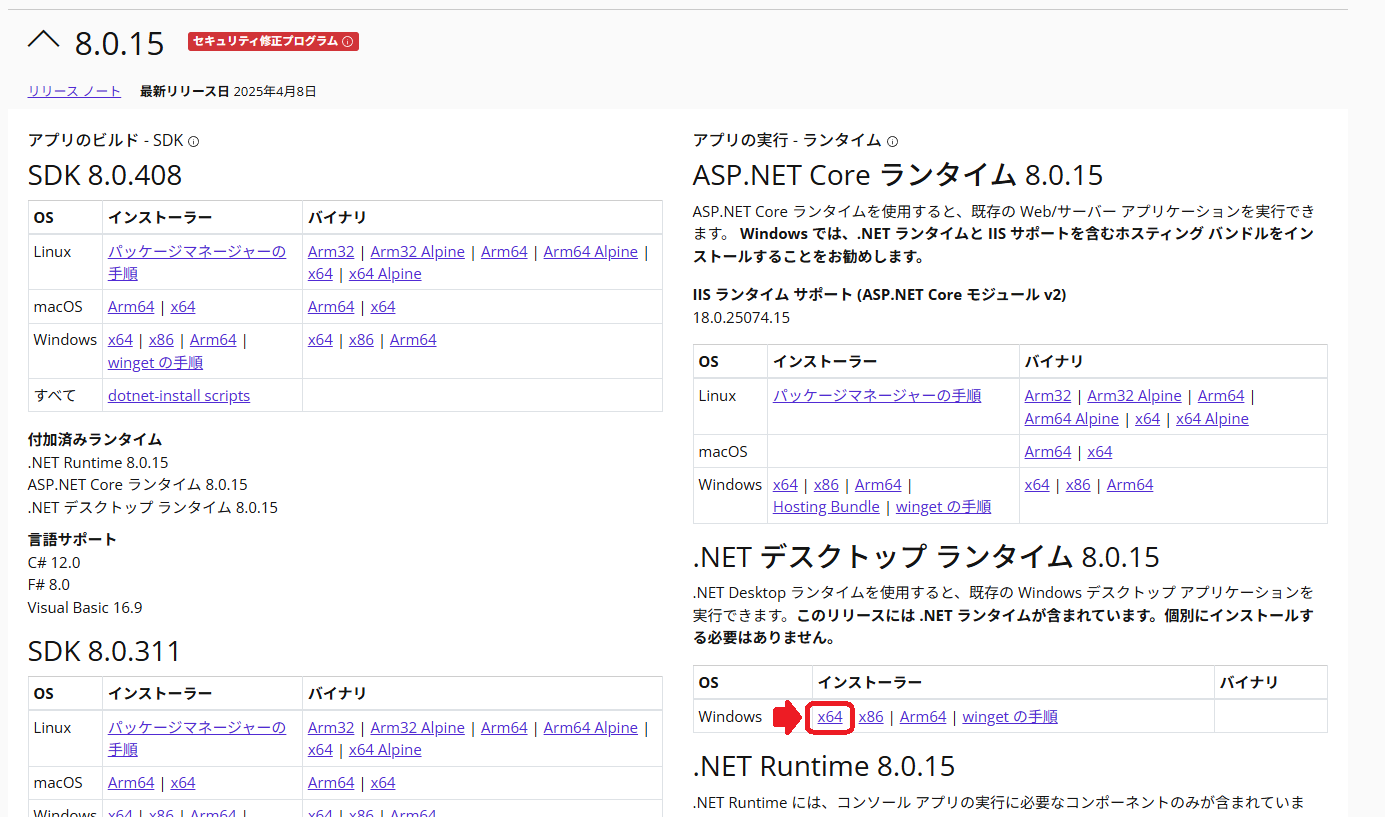The height and width of the screenshot is (817, 1385).
Task: Download the ASP.NET Core Hosting Bundle
Action: coord(826,507)
